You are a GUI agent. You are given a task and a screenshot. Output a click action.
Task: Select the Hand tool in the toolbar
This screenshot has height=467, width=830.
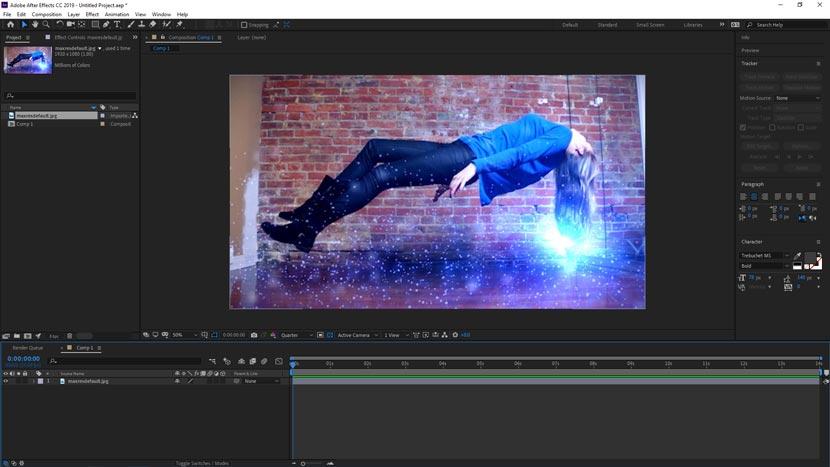[x=35, y=24]
